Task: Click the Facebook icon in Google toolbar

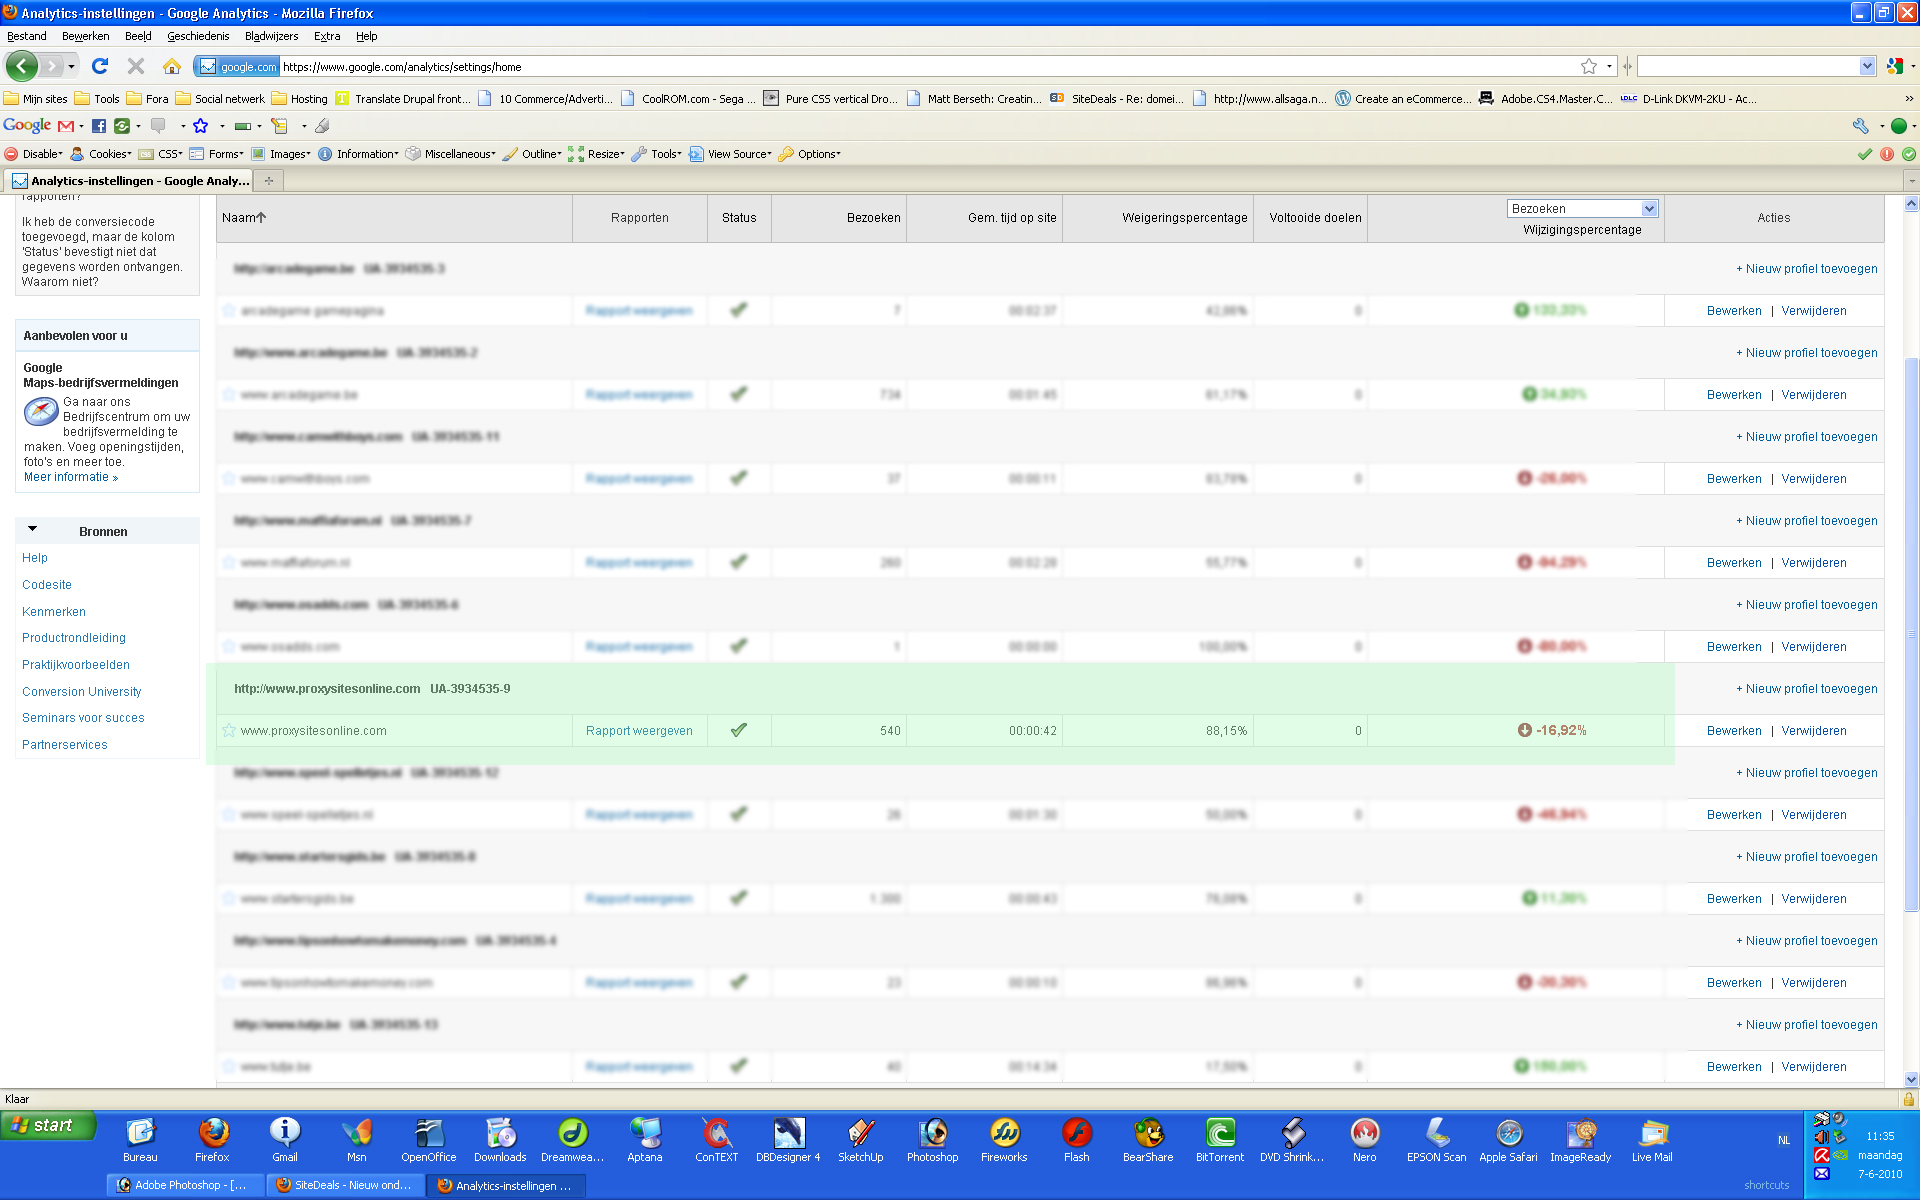Action: [99, 126]
